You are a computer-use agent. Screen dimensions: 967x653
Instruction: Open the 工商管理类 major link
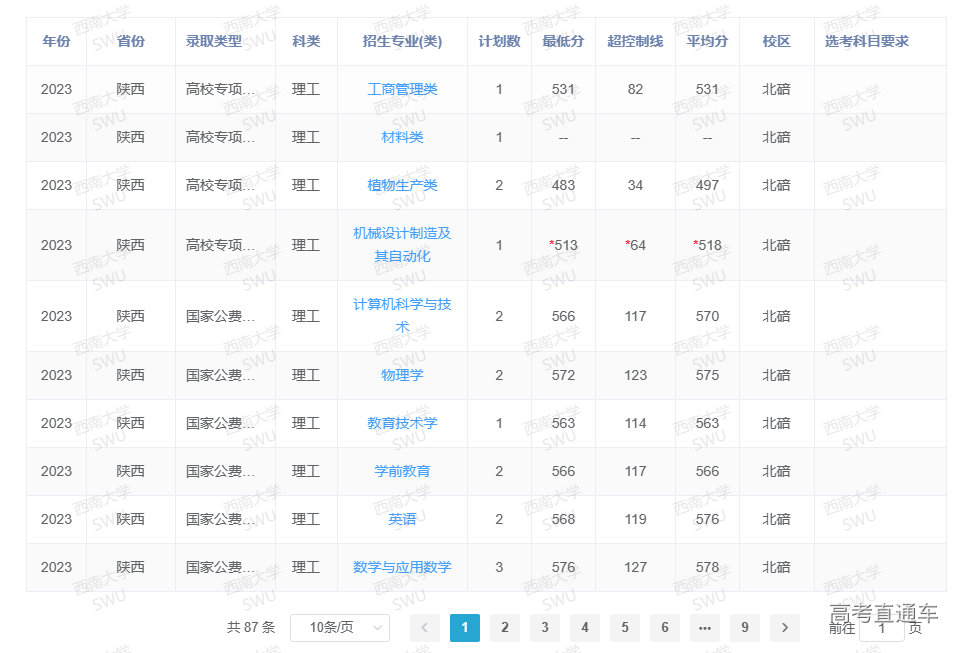tap(402, 89)
